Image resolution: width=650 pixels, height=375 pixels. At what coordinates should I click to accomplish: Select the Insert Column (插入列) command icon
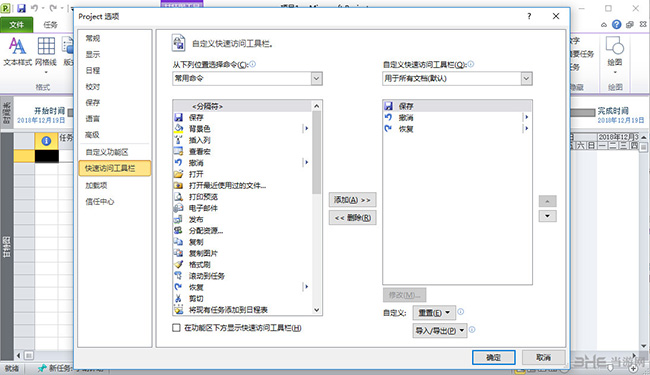[179, 140]
